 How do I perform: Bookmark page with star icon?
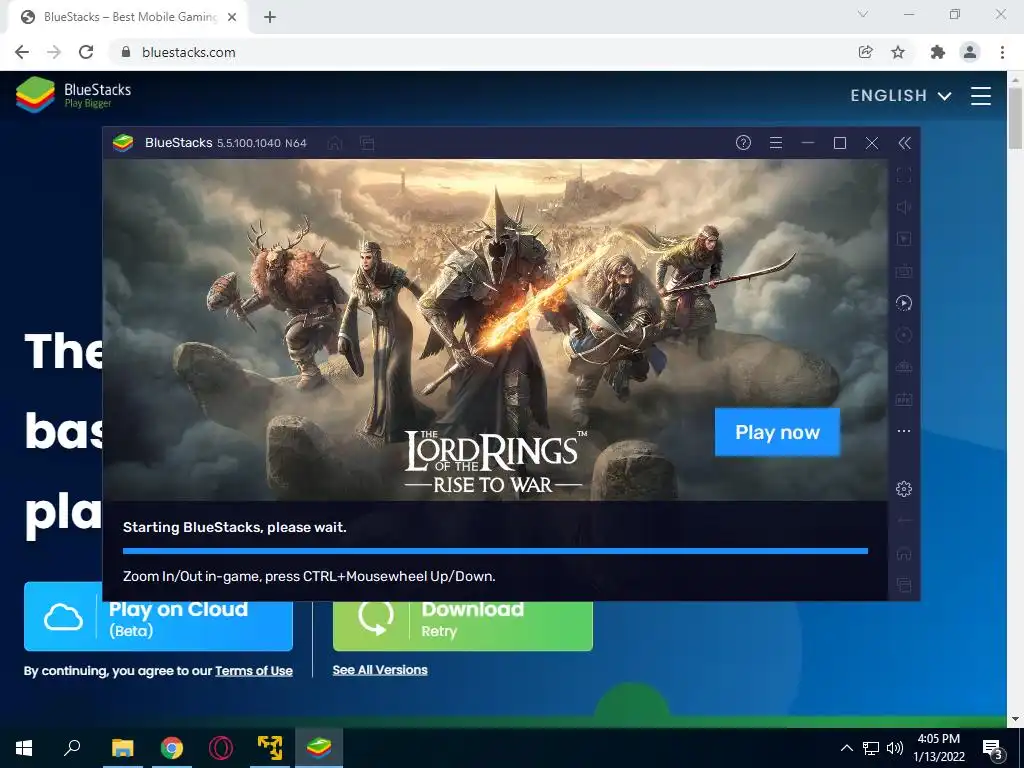(x=898, y=52)
